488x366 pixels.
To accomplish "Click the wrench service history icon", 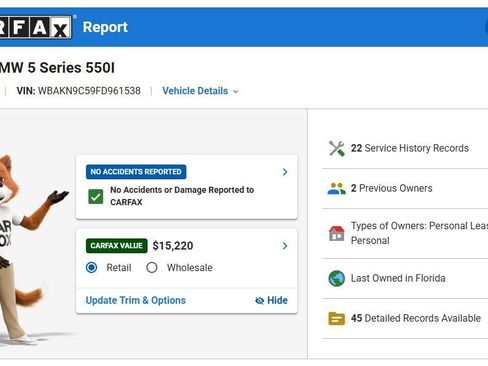I will pos(337,148).
